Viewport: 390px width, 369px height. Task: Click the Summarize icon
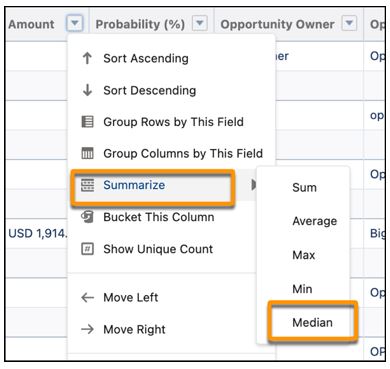pos(88,185)
